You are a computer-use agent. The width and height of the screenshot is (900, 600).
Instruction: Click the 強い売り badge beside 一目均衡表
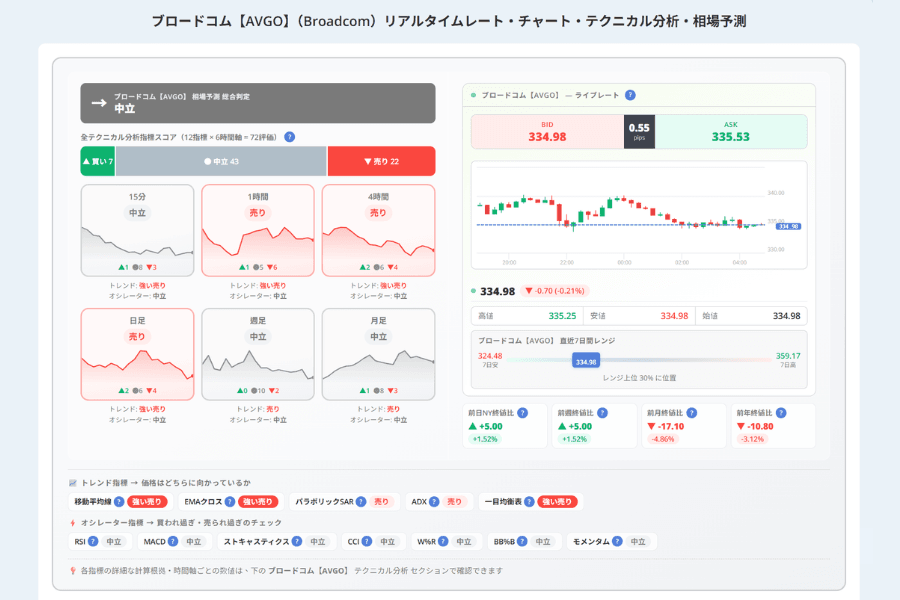[557, 502]
